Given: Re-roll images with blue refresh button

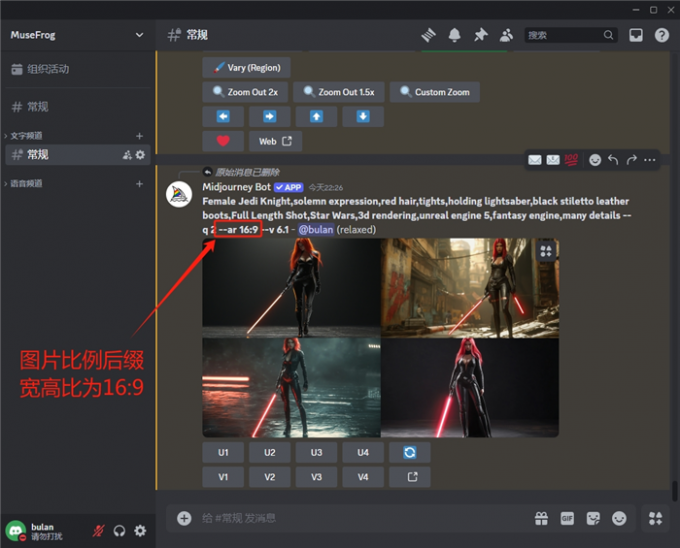Looking at the screenshot, I should click(x=410, y=453).
